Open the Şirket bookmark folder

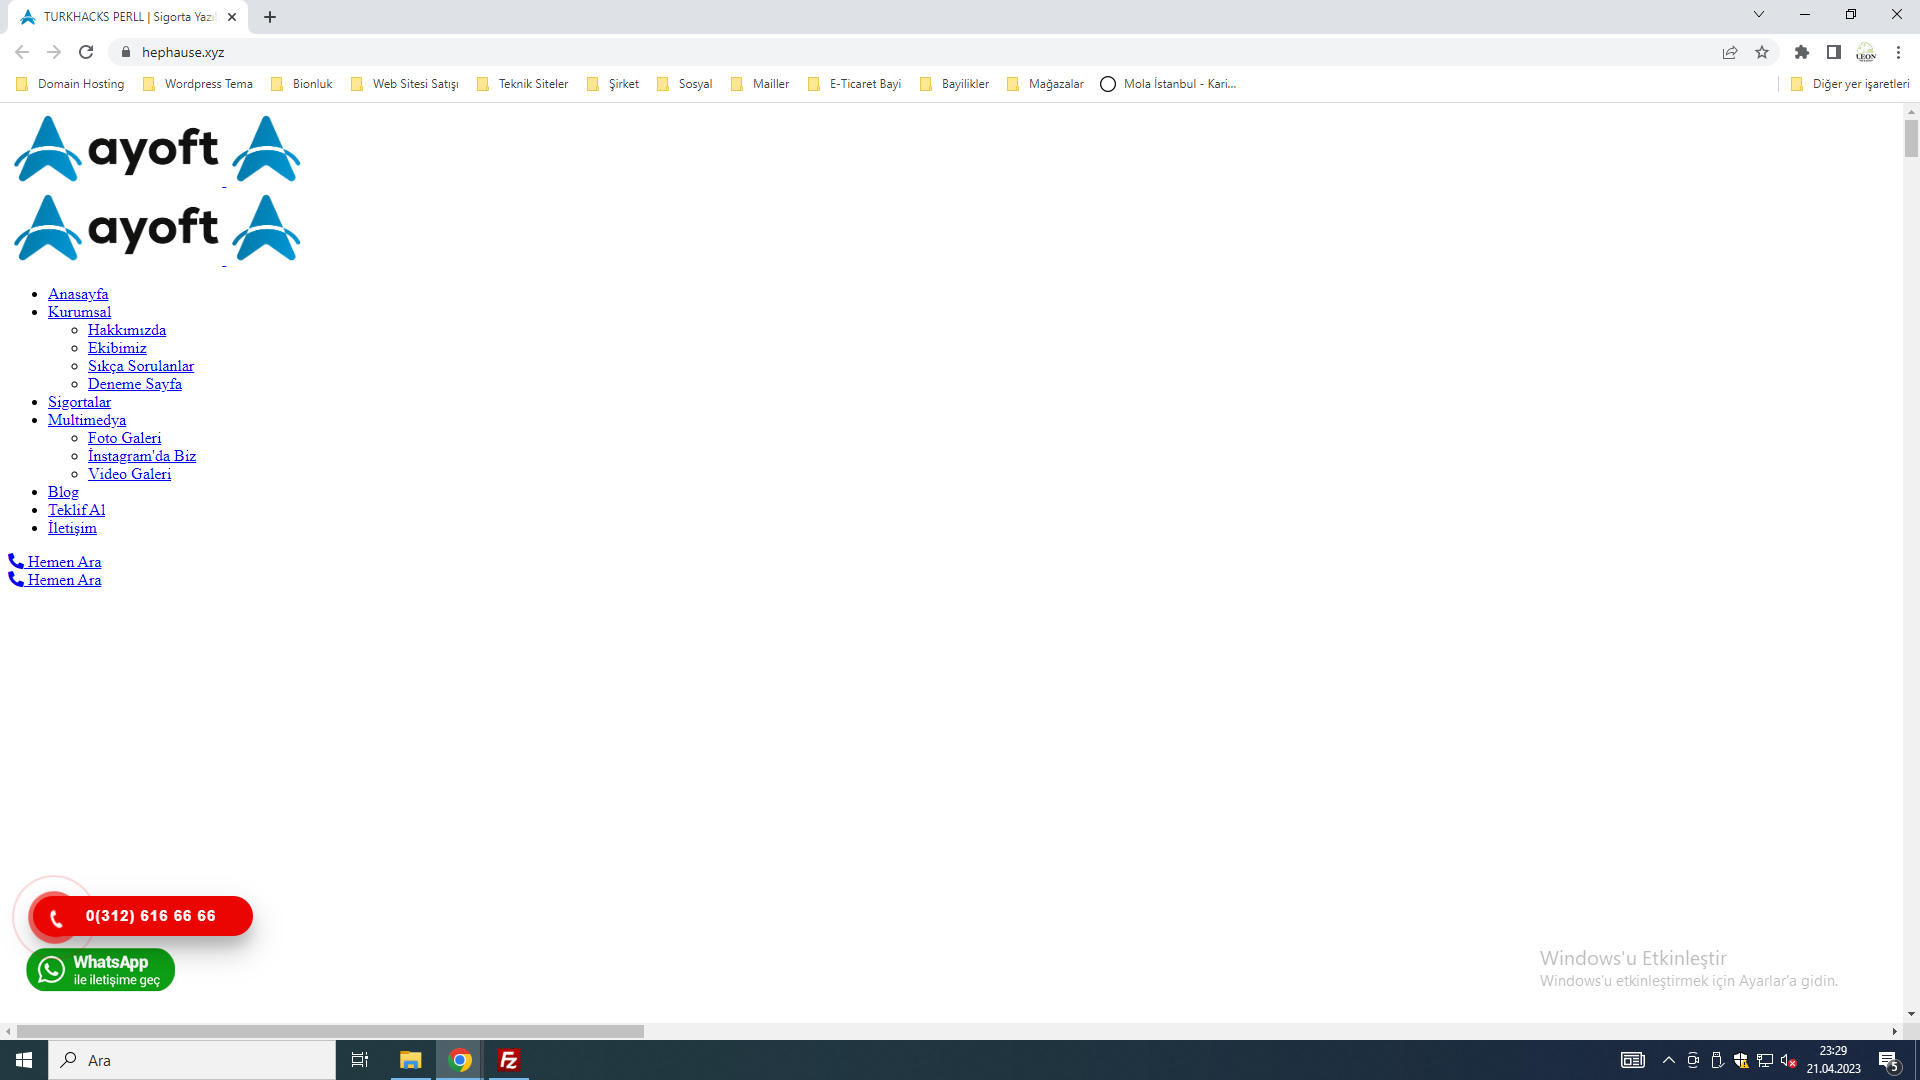click(x=613, y=84)
